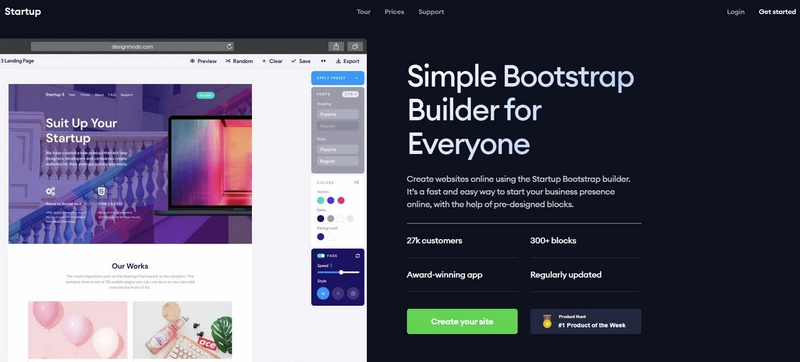Viewport: 800px width, 362px height.
Task: Click the Suit Up Your Startup heading
Action: tap(81, 131)
